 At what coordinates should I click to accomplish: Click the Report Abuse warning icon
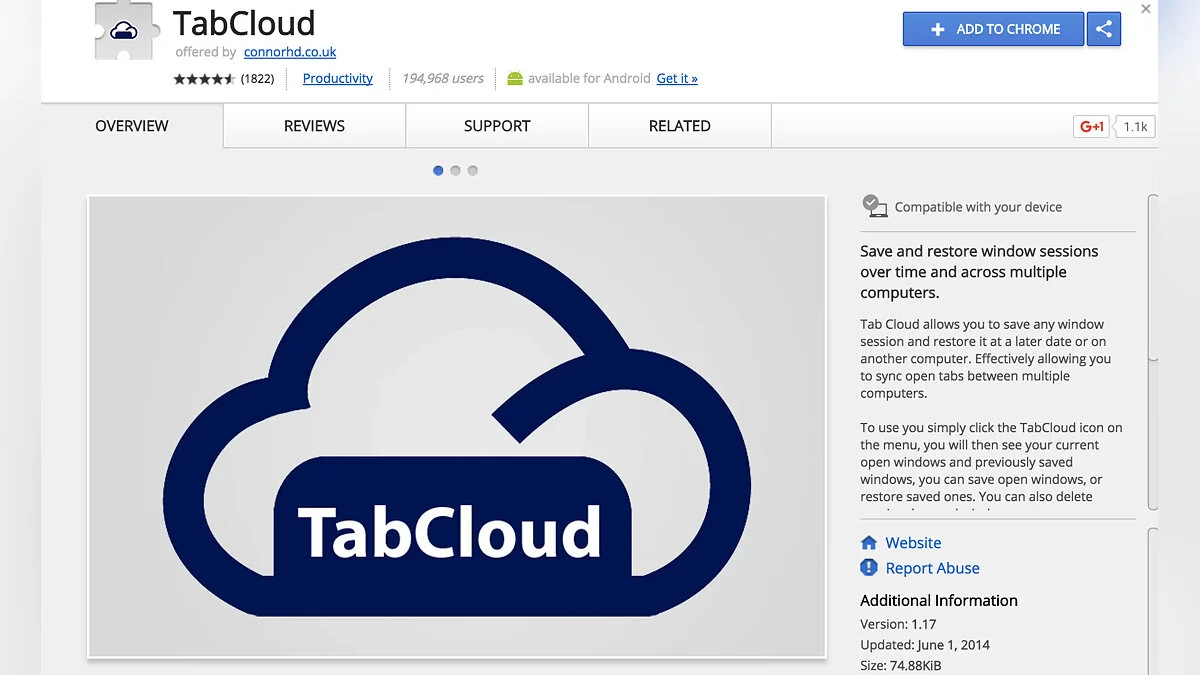869,568
